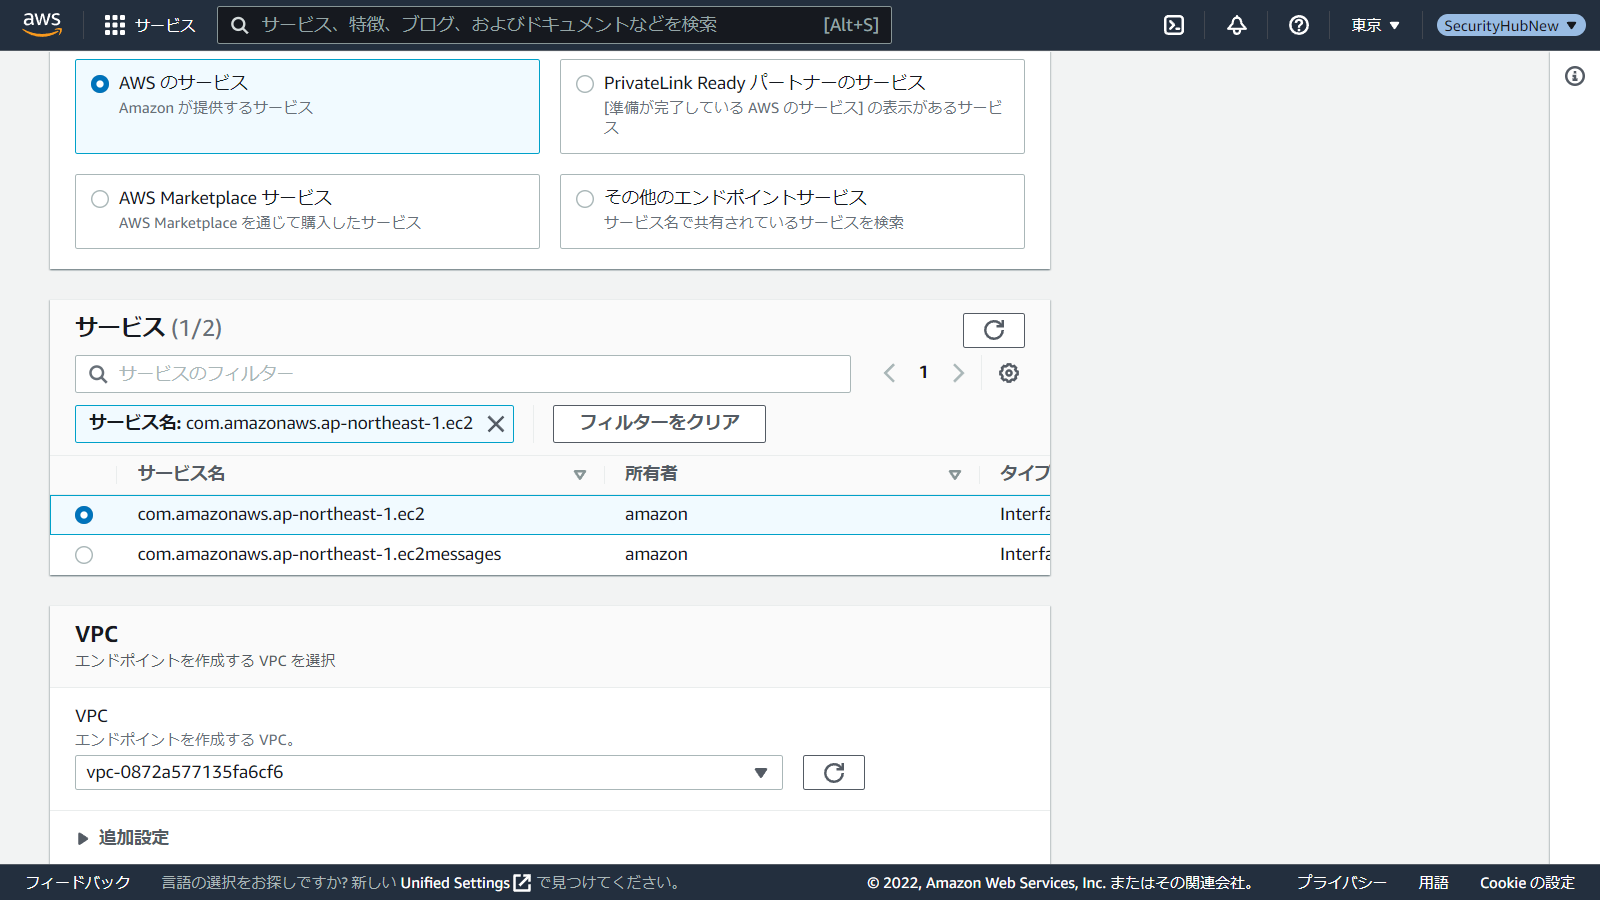Select AWS Marketplace サービス radio option
Viewport: 1600px width, 900px height.
pyautogui.click(x=100, y=199)
